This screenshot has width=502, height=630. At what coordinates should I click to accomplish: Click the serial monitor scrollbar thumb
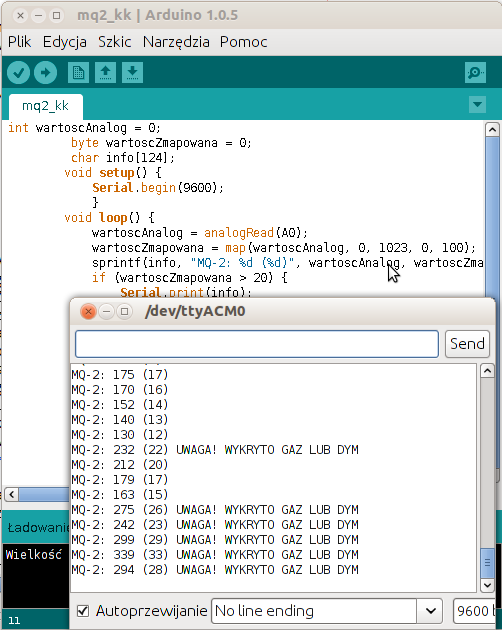[487, 562]
